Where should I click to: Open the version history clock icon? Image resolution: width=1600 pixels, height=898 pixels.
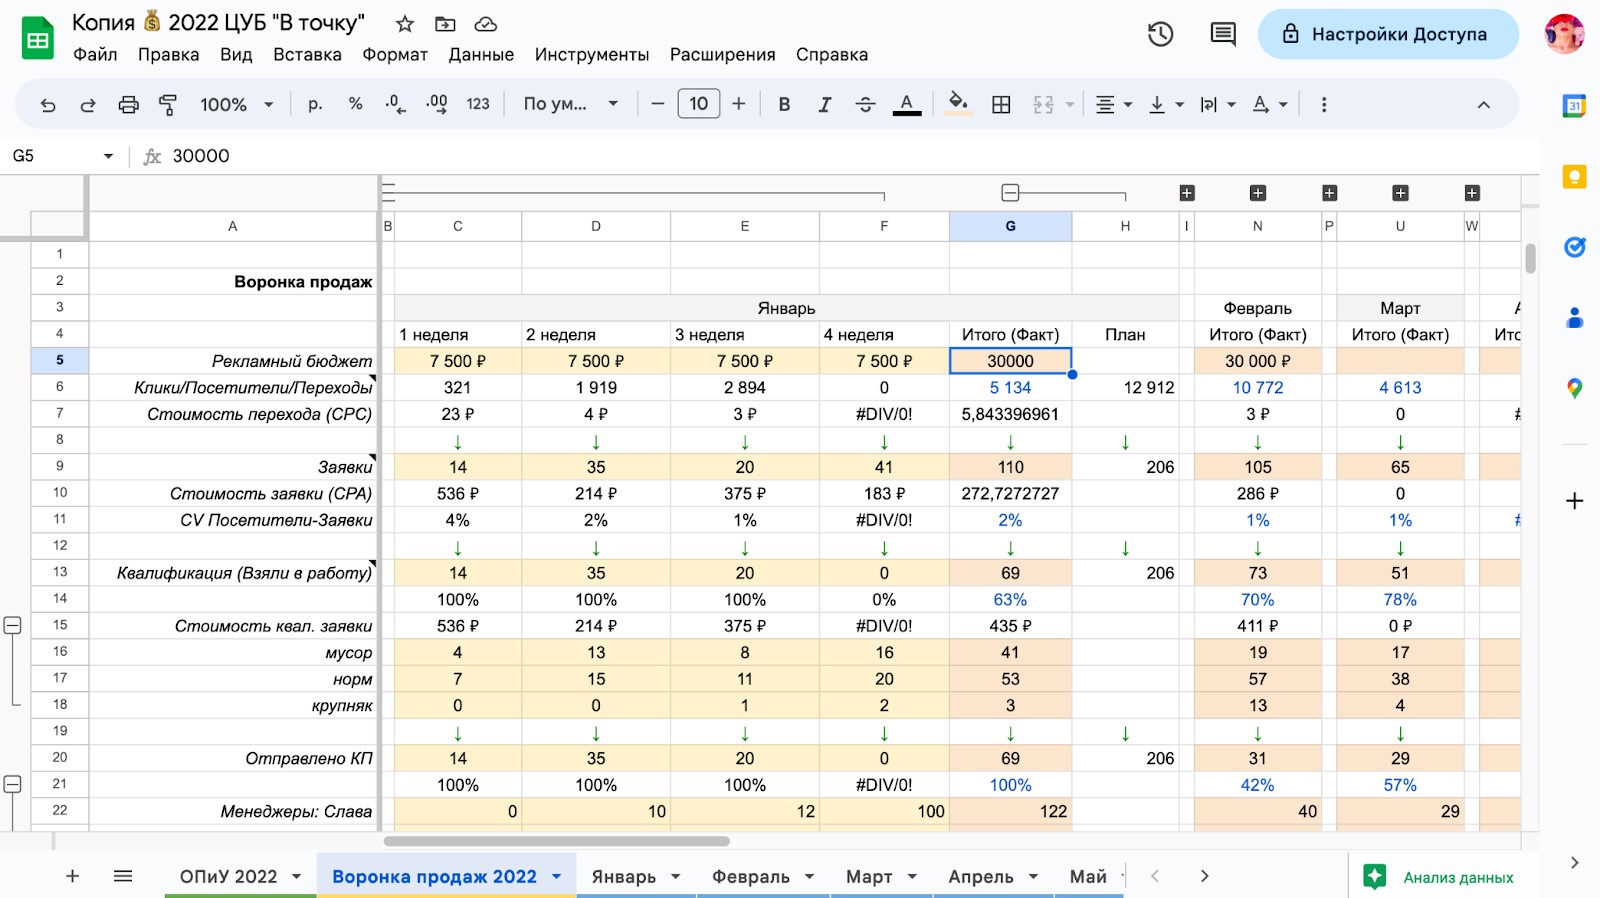click(1160, 34)
